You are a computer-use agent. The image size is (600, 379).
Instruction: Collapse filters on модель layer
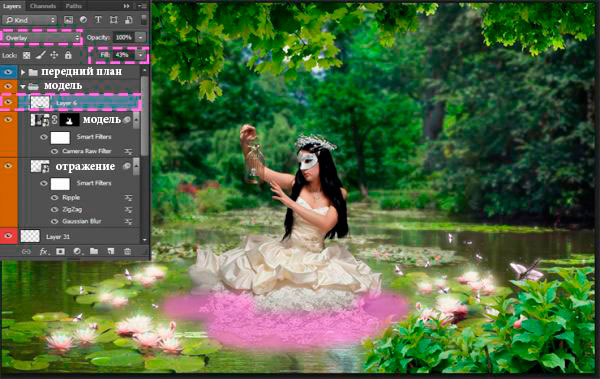point(136,120)
